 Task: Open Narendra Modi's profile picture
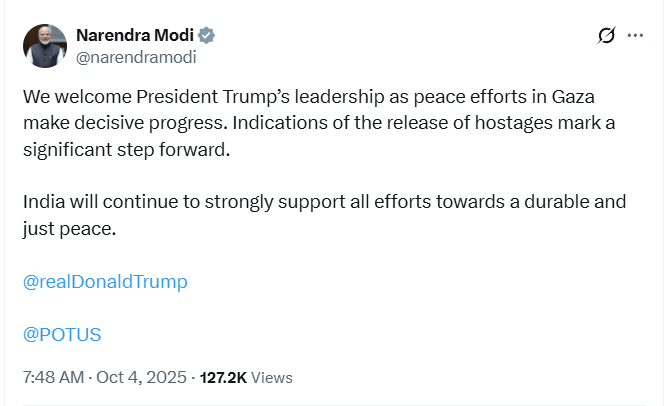(45, 46)
